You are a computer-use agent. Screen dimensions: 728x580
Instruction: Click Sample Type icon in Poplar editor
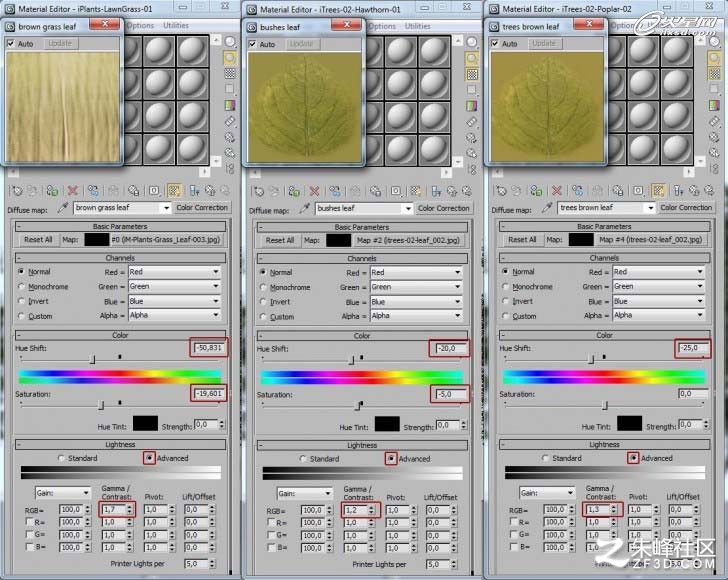(x=714, y=42)
